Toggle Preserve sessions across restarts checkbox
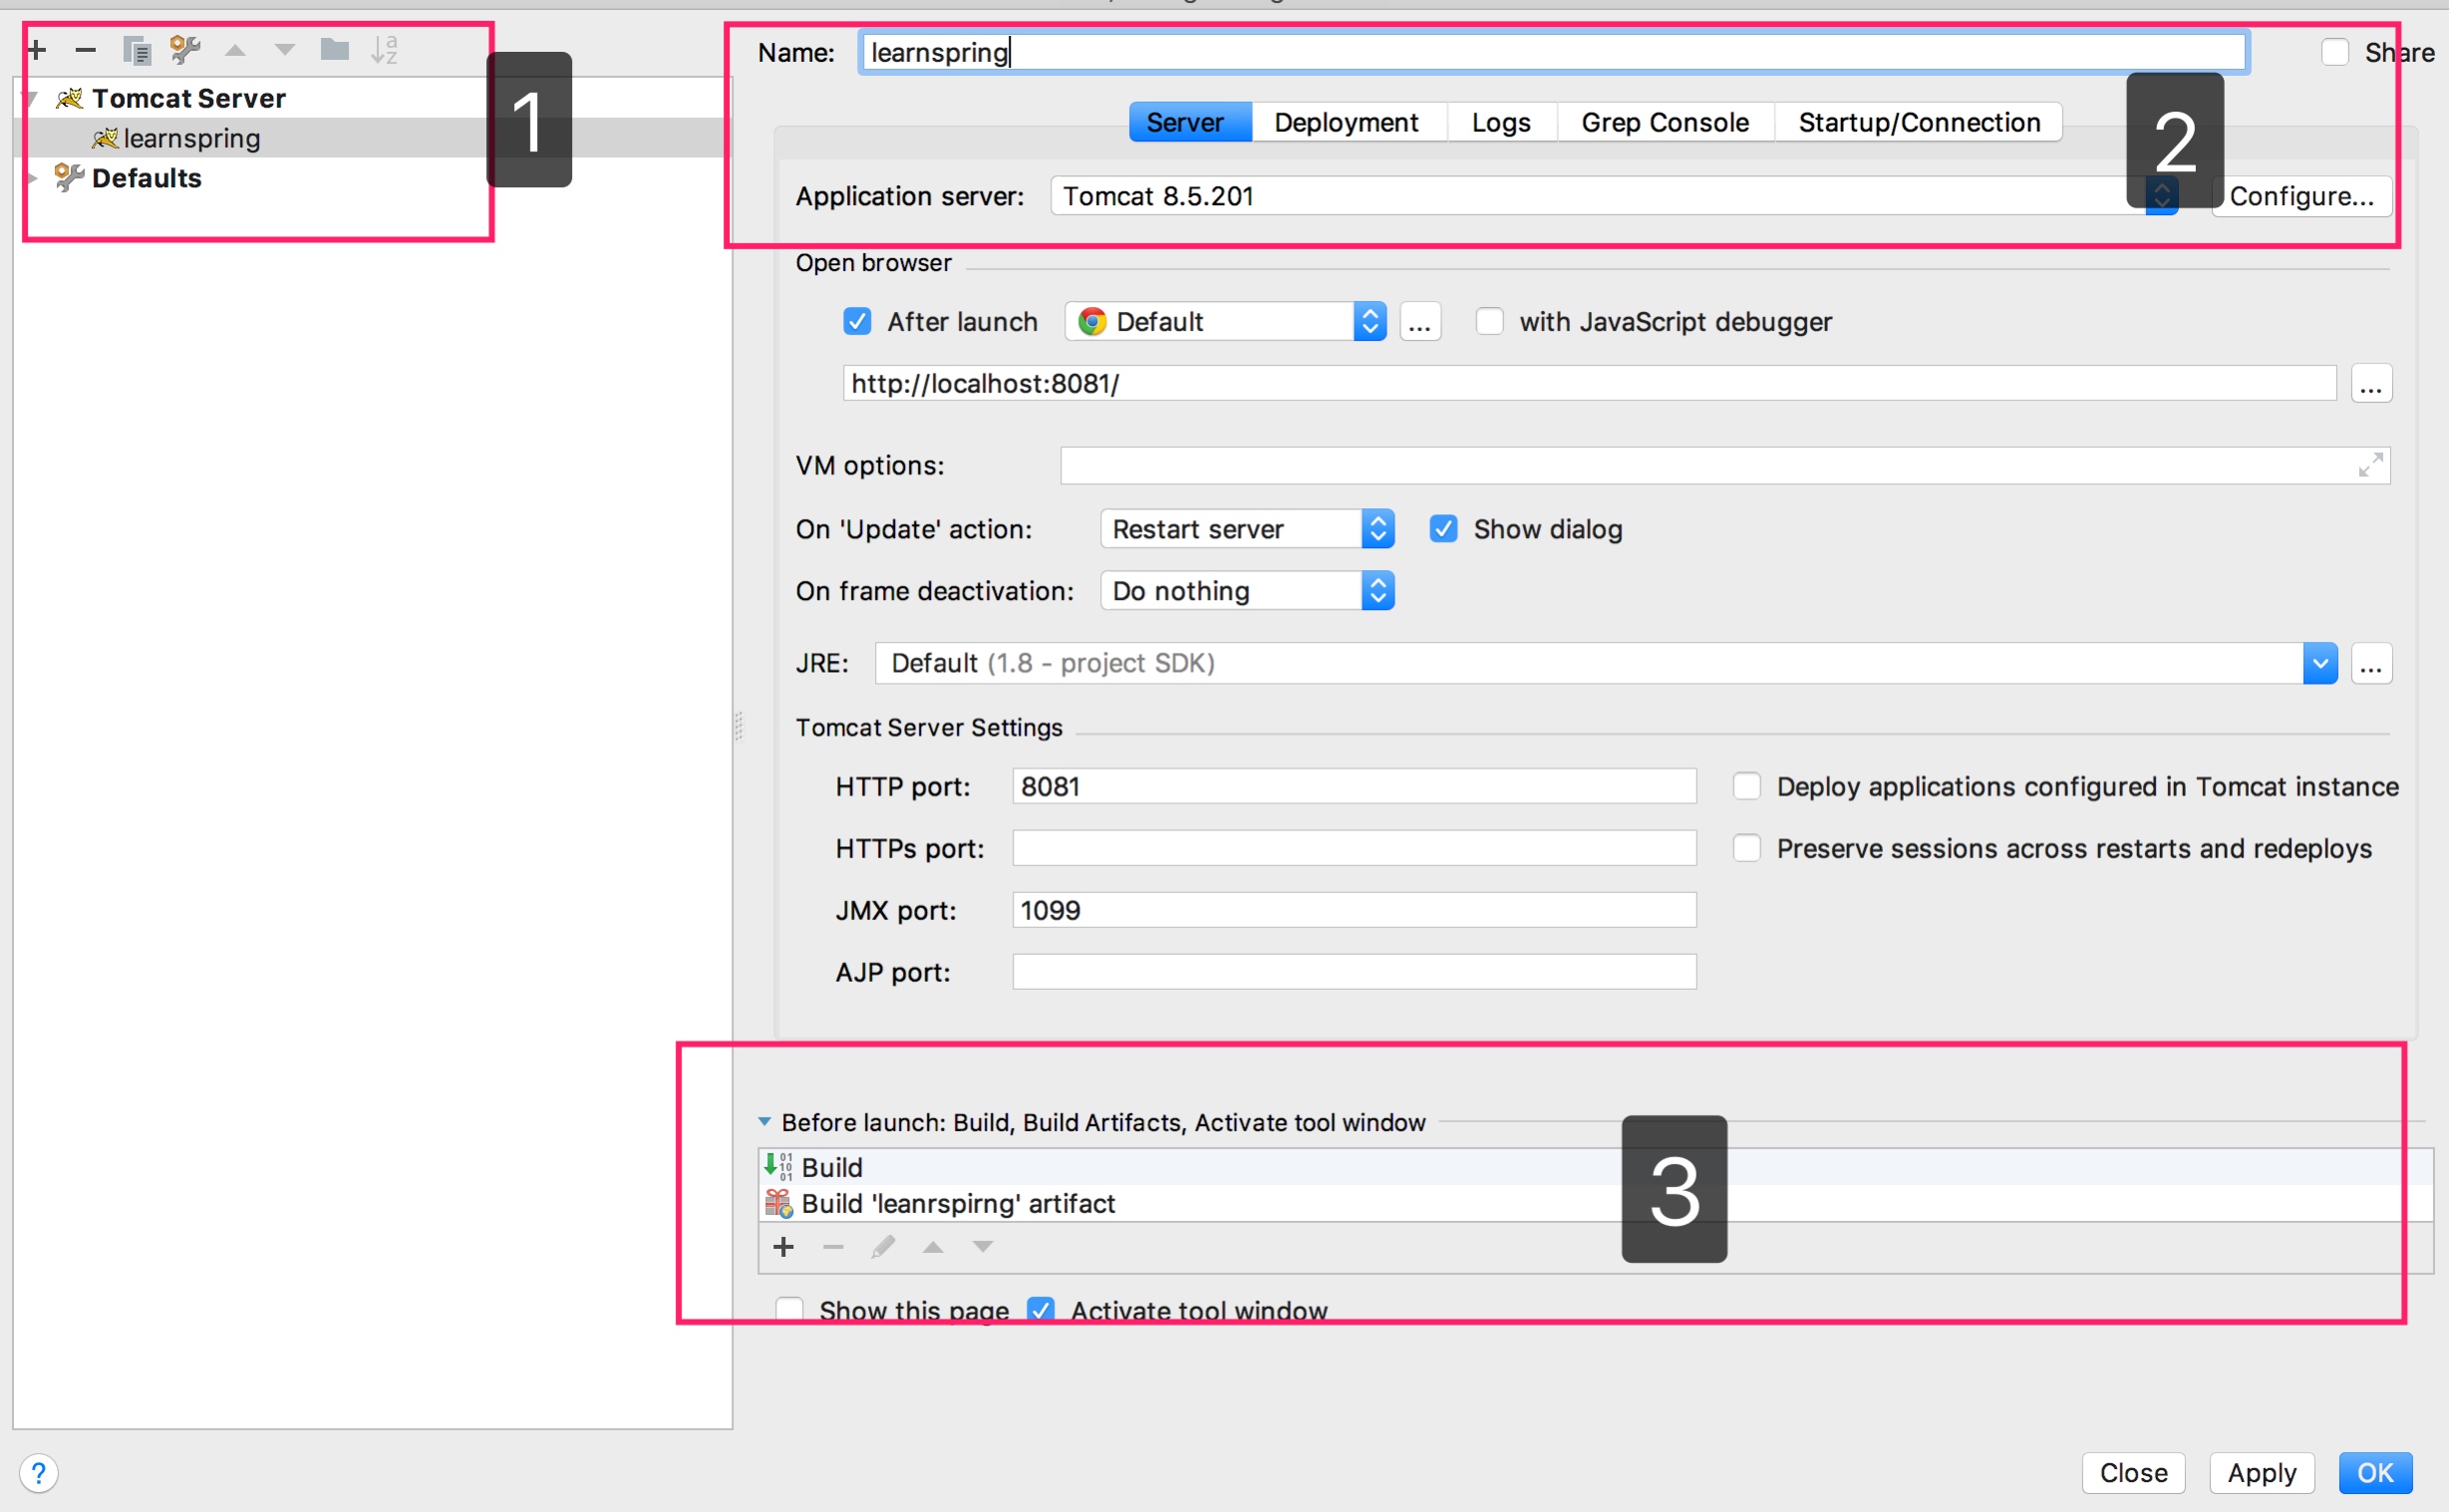2450x1512 pixels. pyautogui.click(x=1747, y=848)
